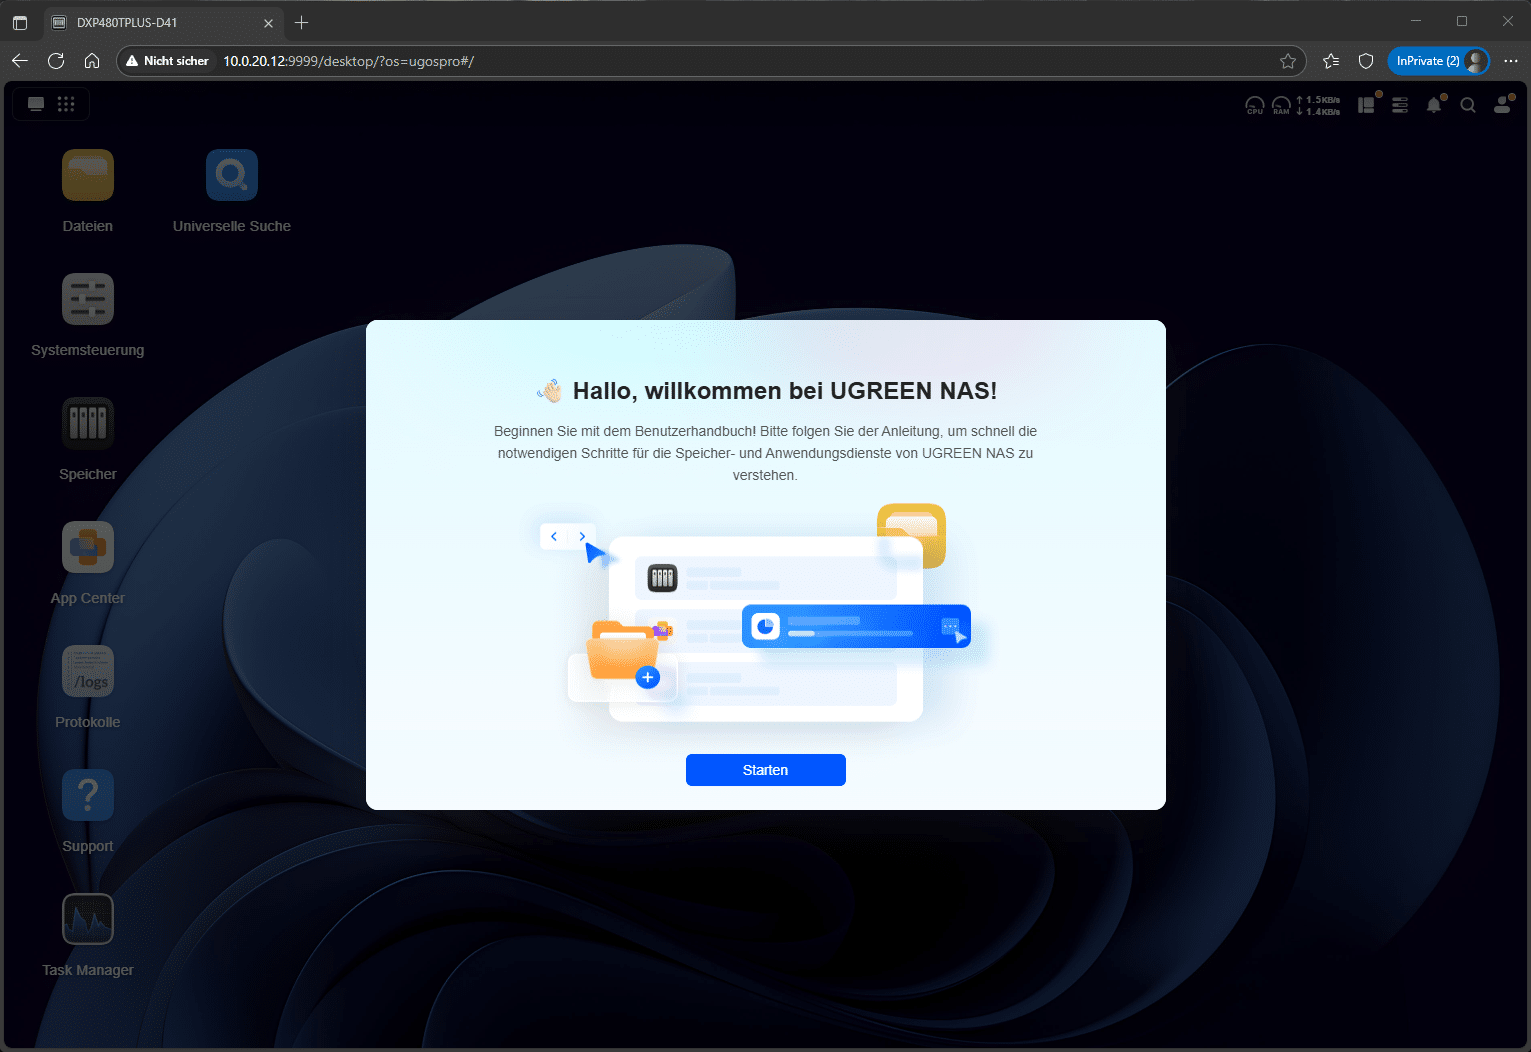The width and height of the screenshot is (1531, 1052).
Task: Launch the App Center icon
Action: click(88, 548)
